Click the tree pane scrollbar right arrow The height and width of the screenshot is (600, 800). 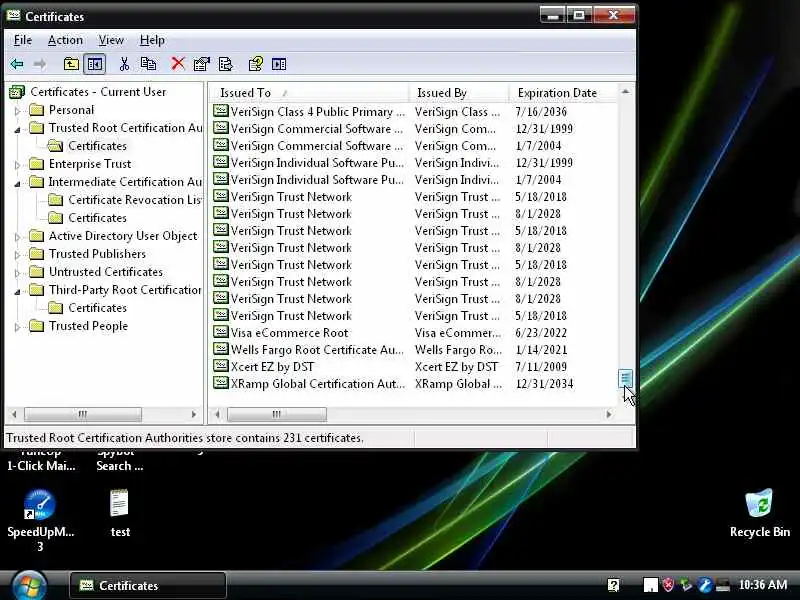point(193,414)
